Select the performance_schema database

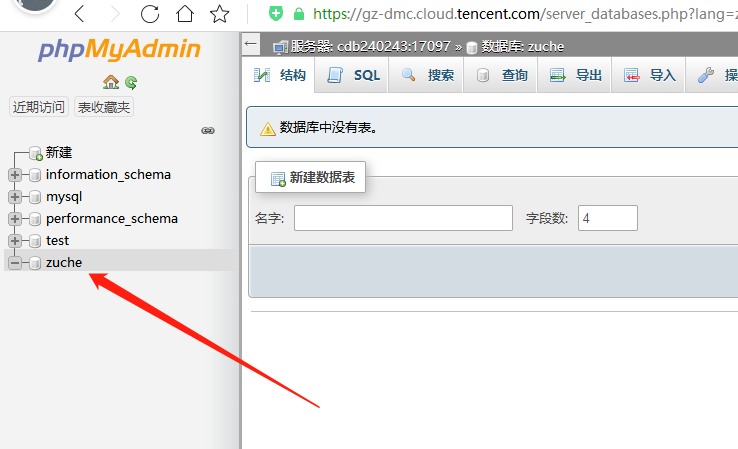point(112,219)
